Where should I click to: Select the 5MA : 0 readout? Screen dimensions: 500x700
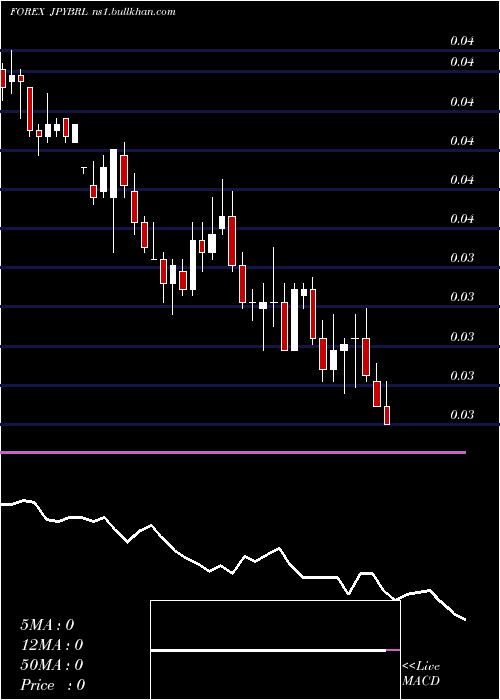point(47,625)
